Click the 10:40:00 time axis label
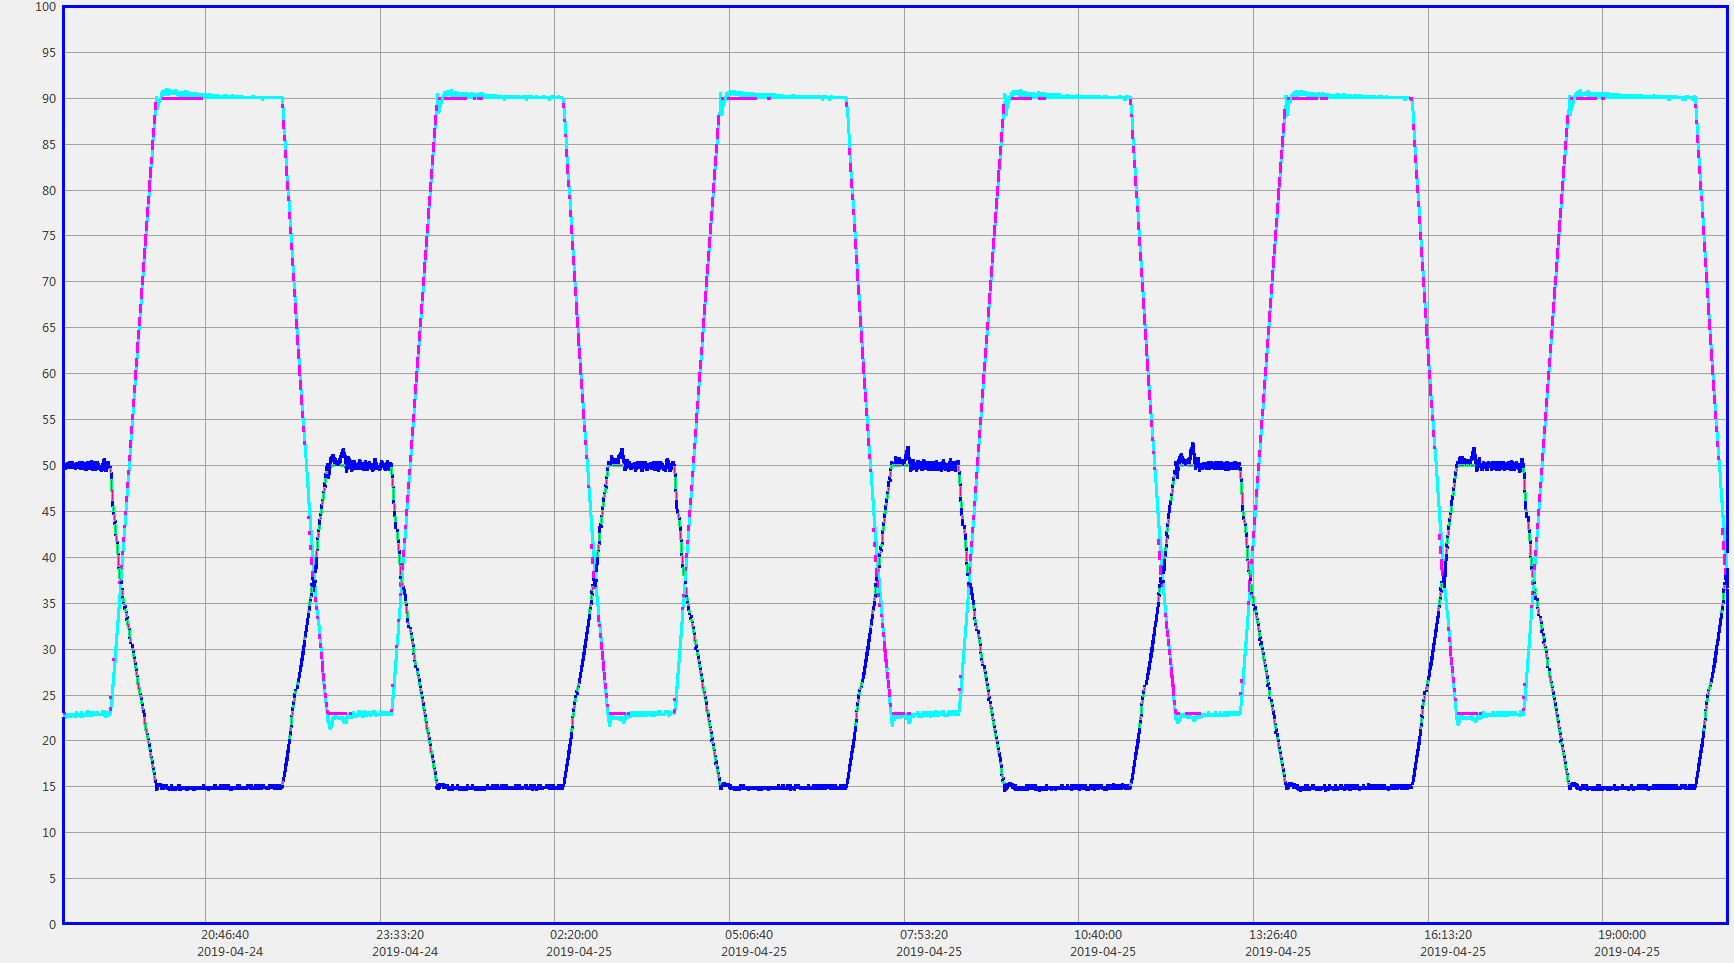 1098,935
